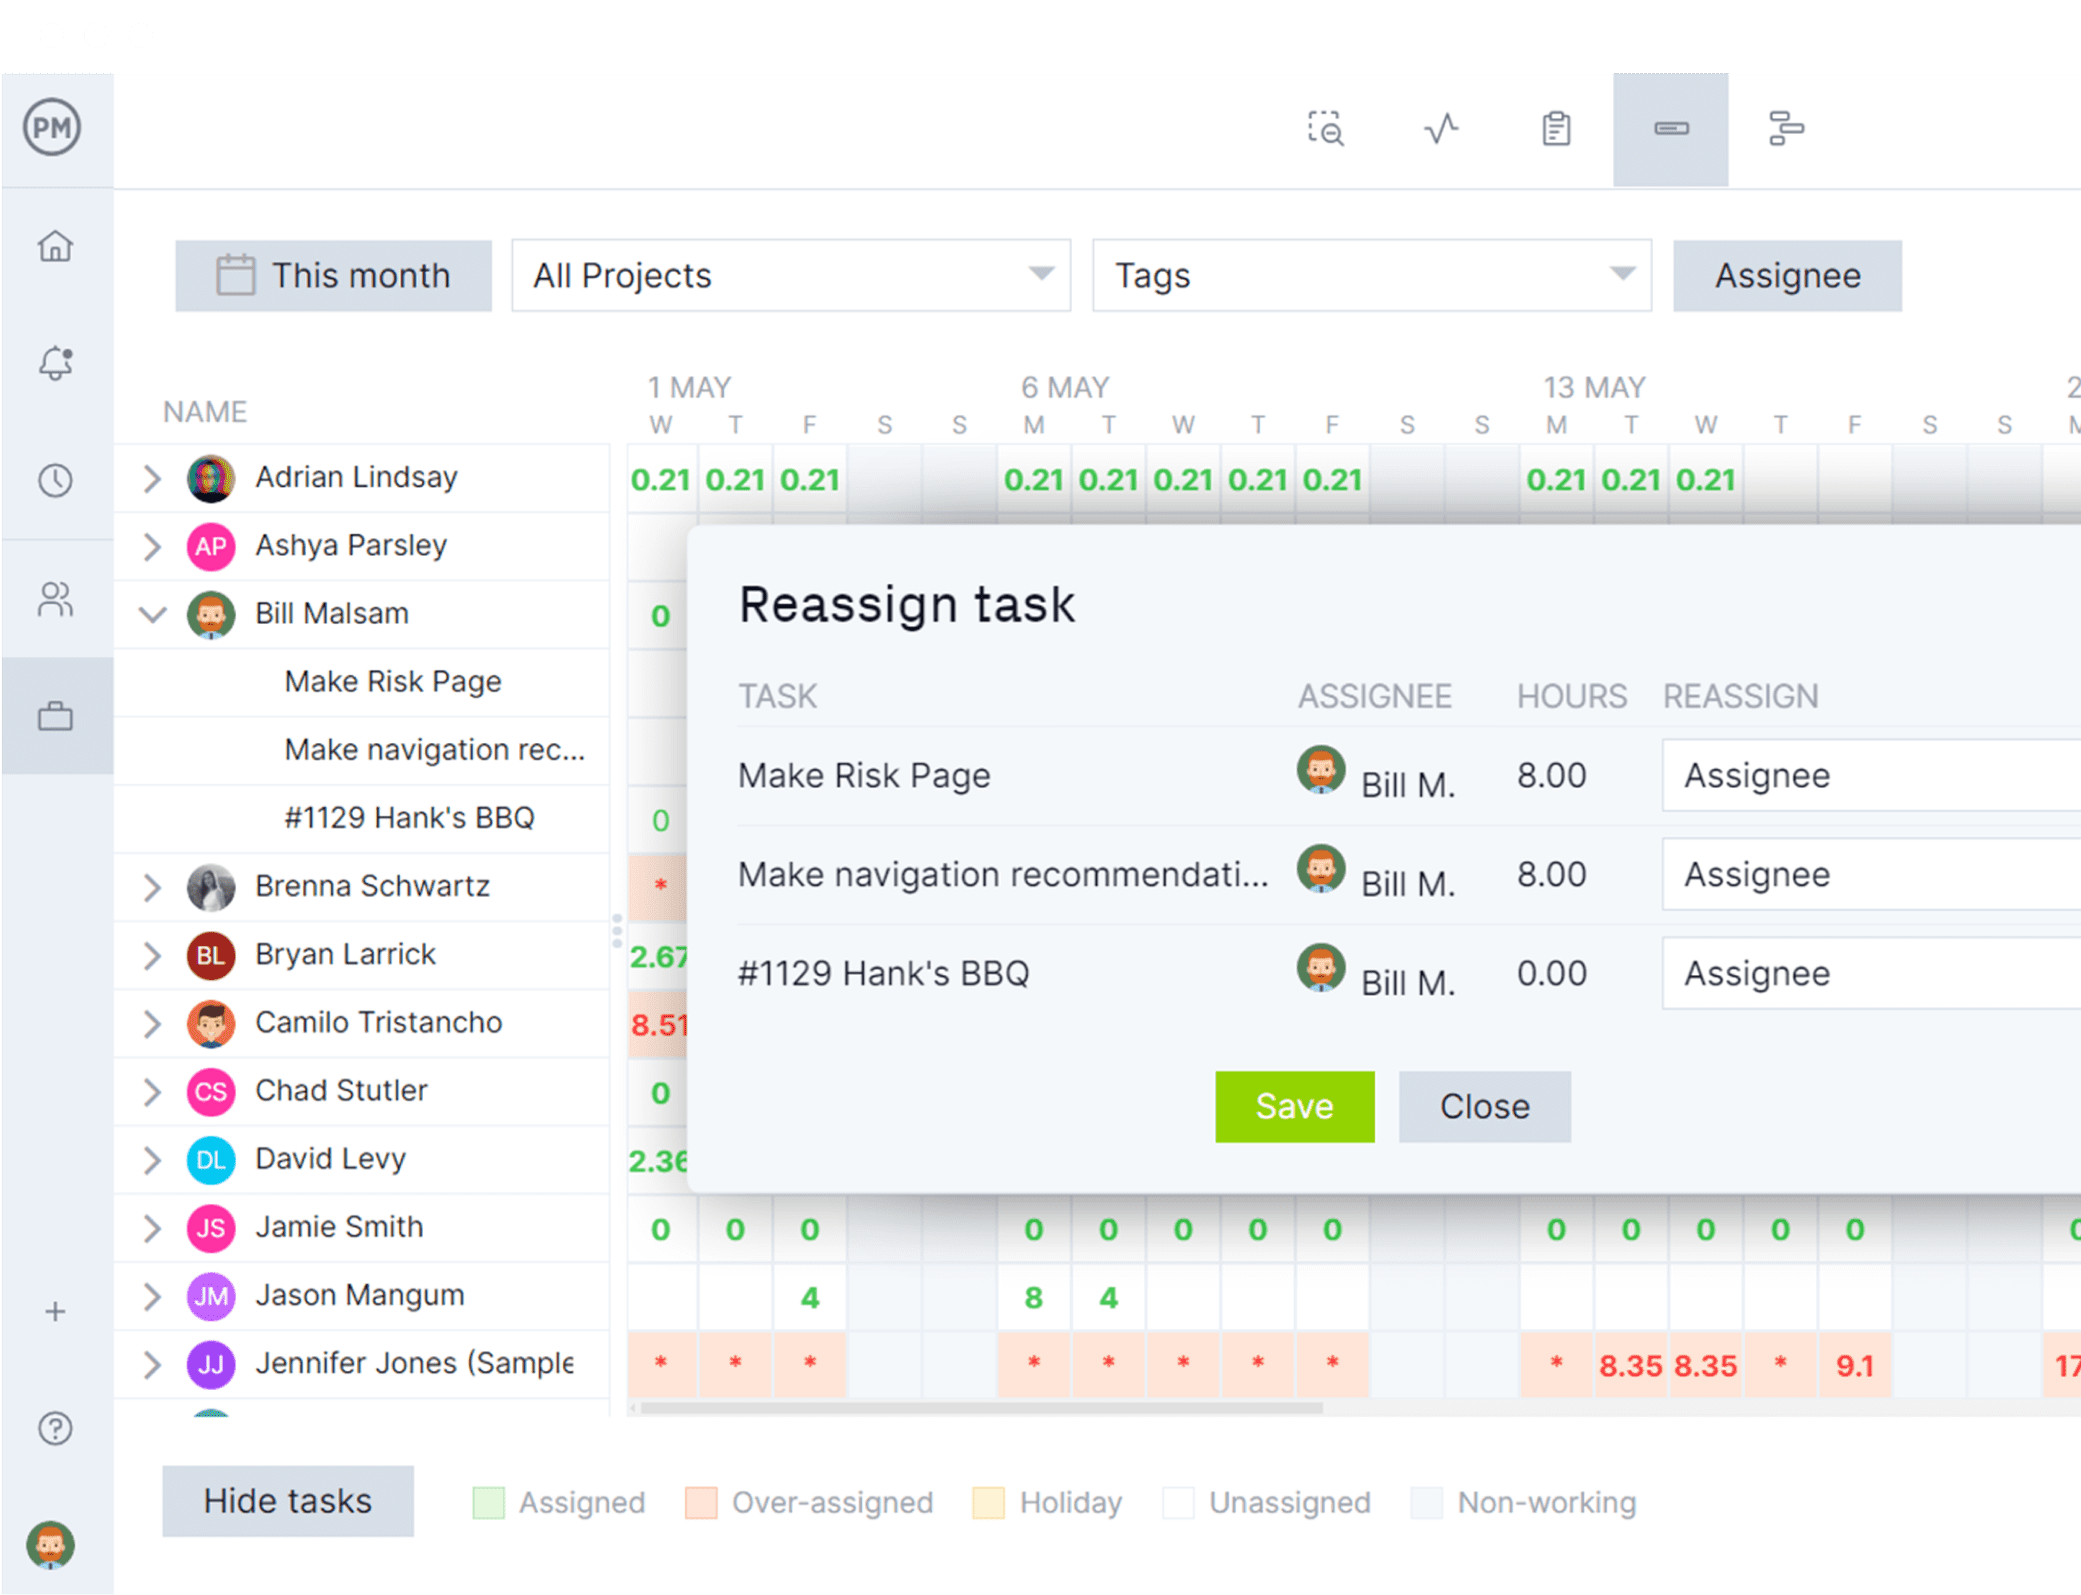The width and height of the screenshot is (2081, 1595).
Task: Open the All Projects dropdown filter
Action: point(787,276)
